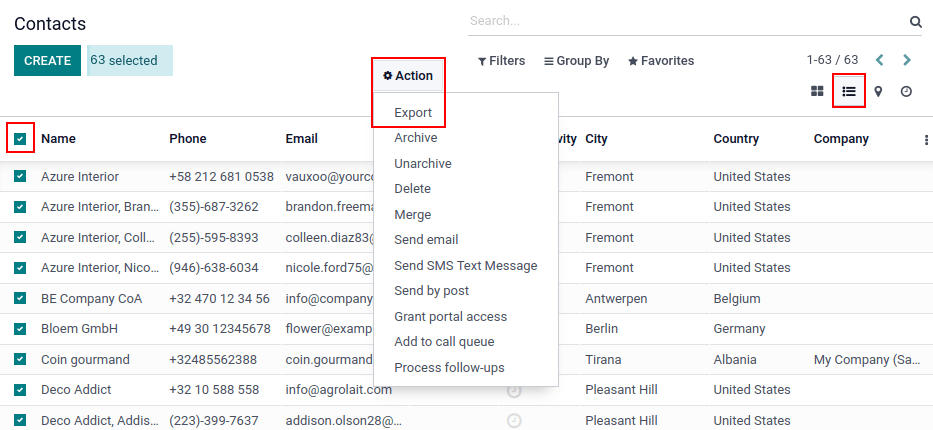Uncheck the Azure Interior row checkbox
The height and width of the screenshot is (430, 933).
pyautogui.click(x=20, y=177)
